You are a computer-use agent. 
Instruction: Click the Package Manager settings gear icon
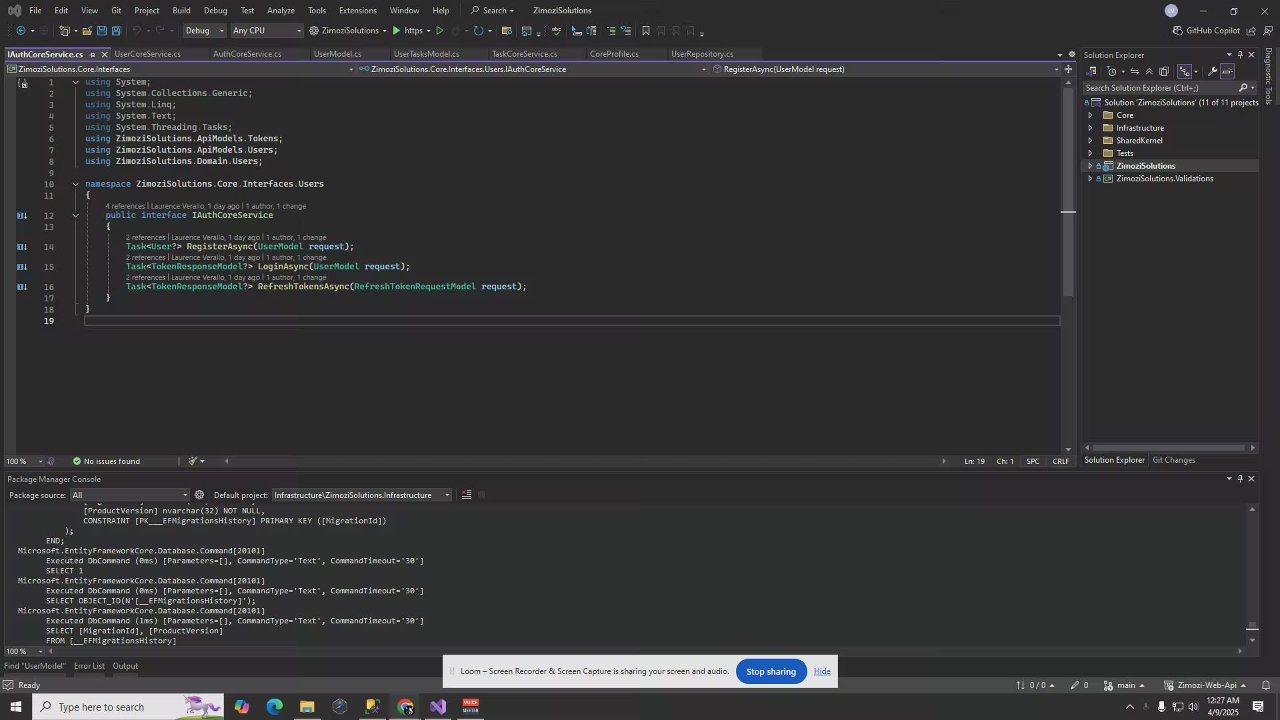tap(199, 495)
